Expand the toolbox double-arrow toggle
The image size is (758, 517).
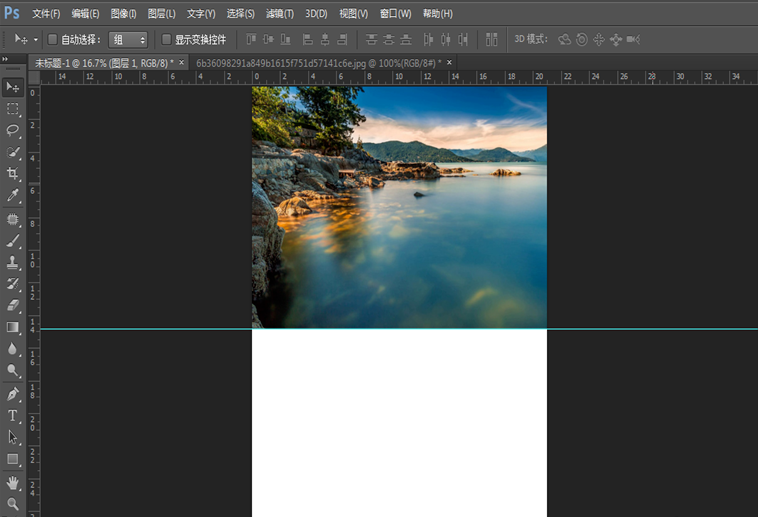coord(5,59)
